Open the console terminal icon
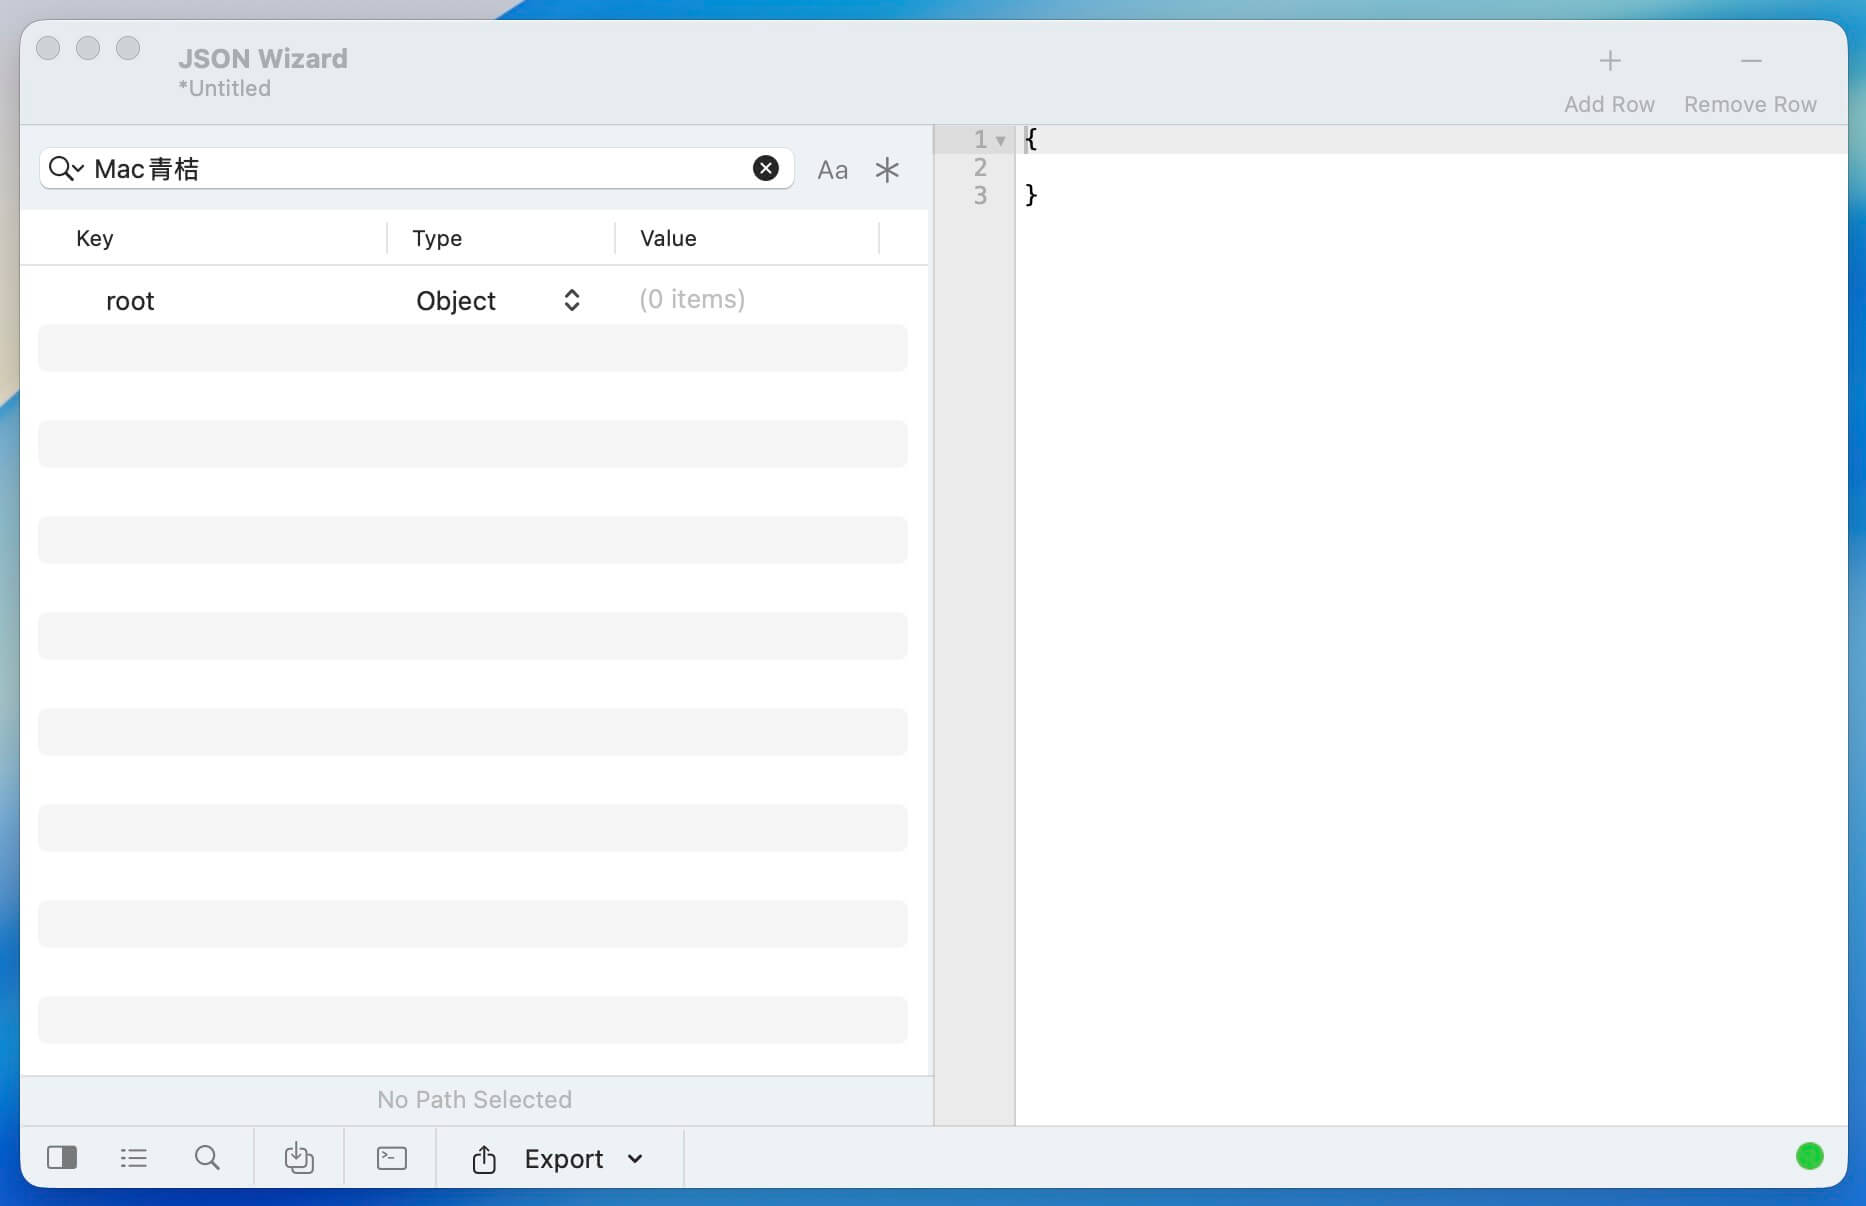Viewport: 1866px width, 1206px height. pos(391,1158)
